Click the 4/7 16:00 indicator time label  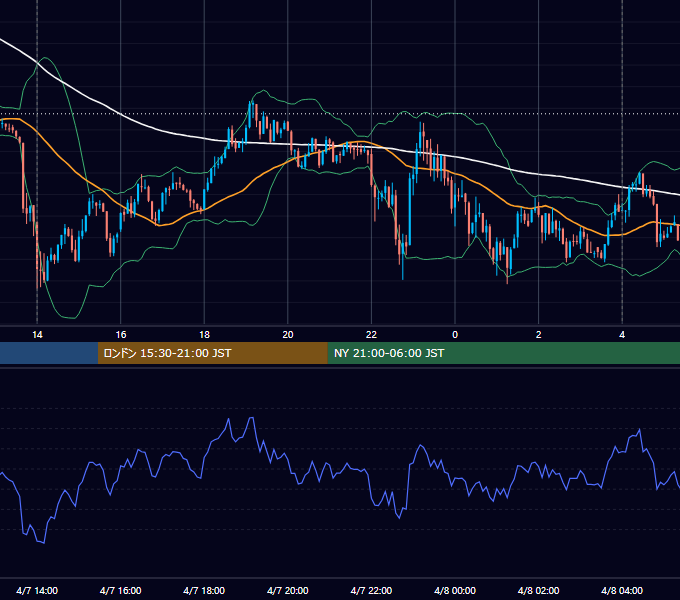[x=121, y=590]
